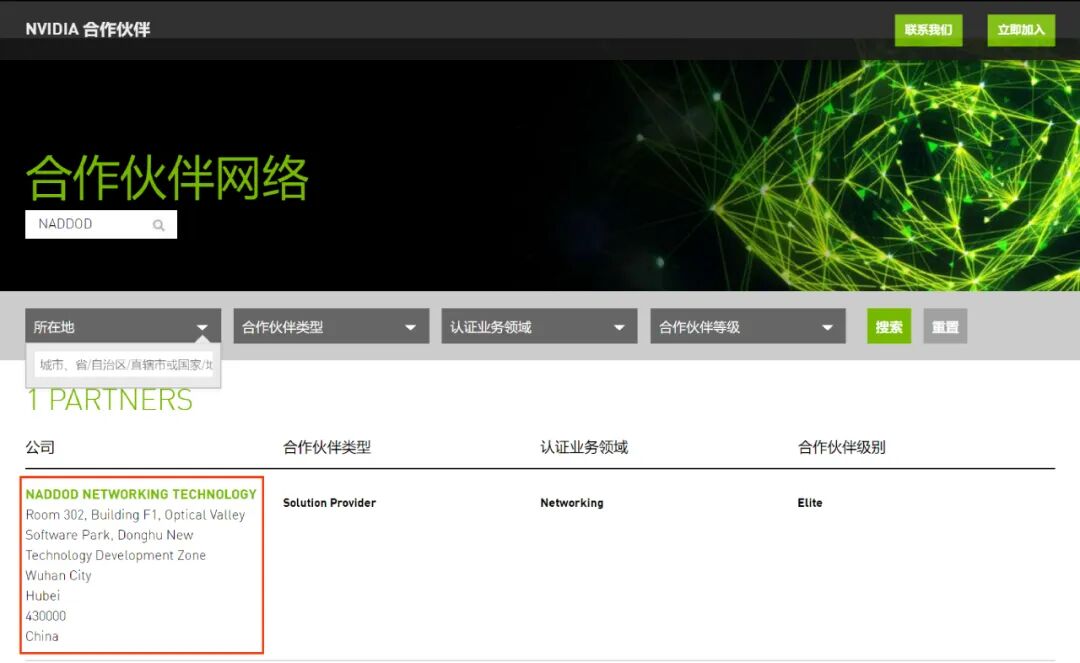Click the city/province location input field
Viewport: 1080px width, 663px height.
(124, 365)
